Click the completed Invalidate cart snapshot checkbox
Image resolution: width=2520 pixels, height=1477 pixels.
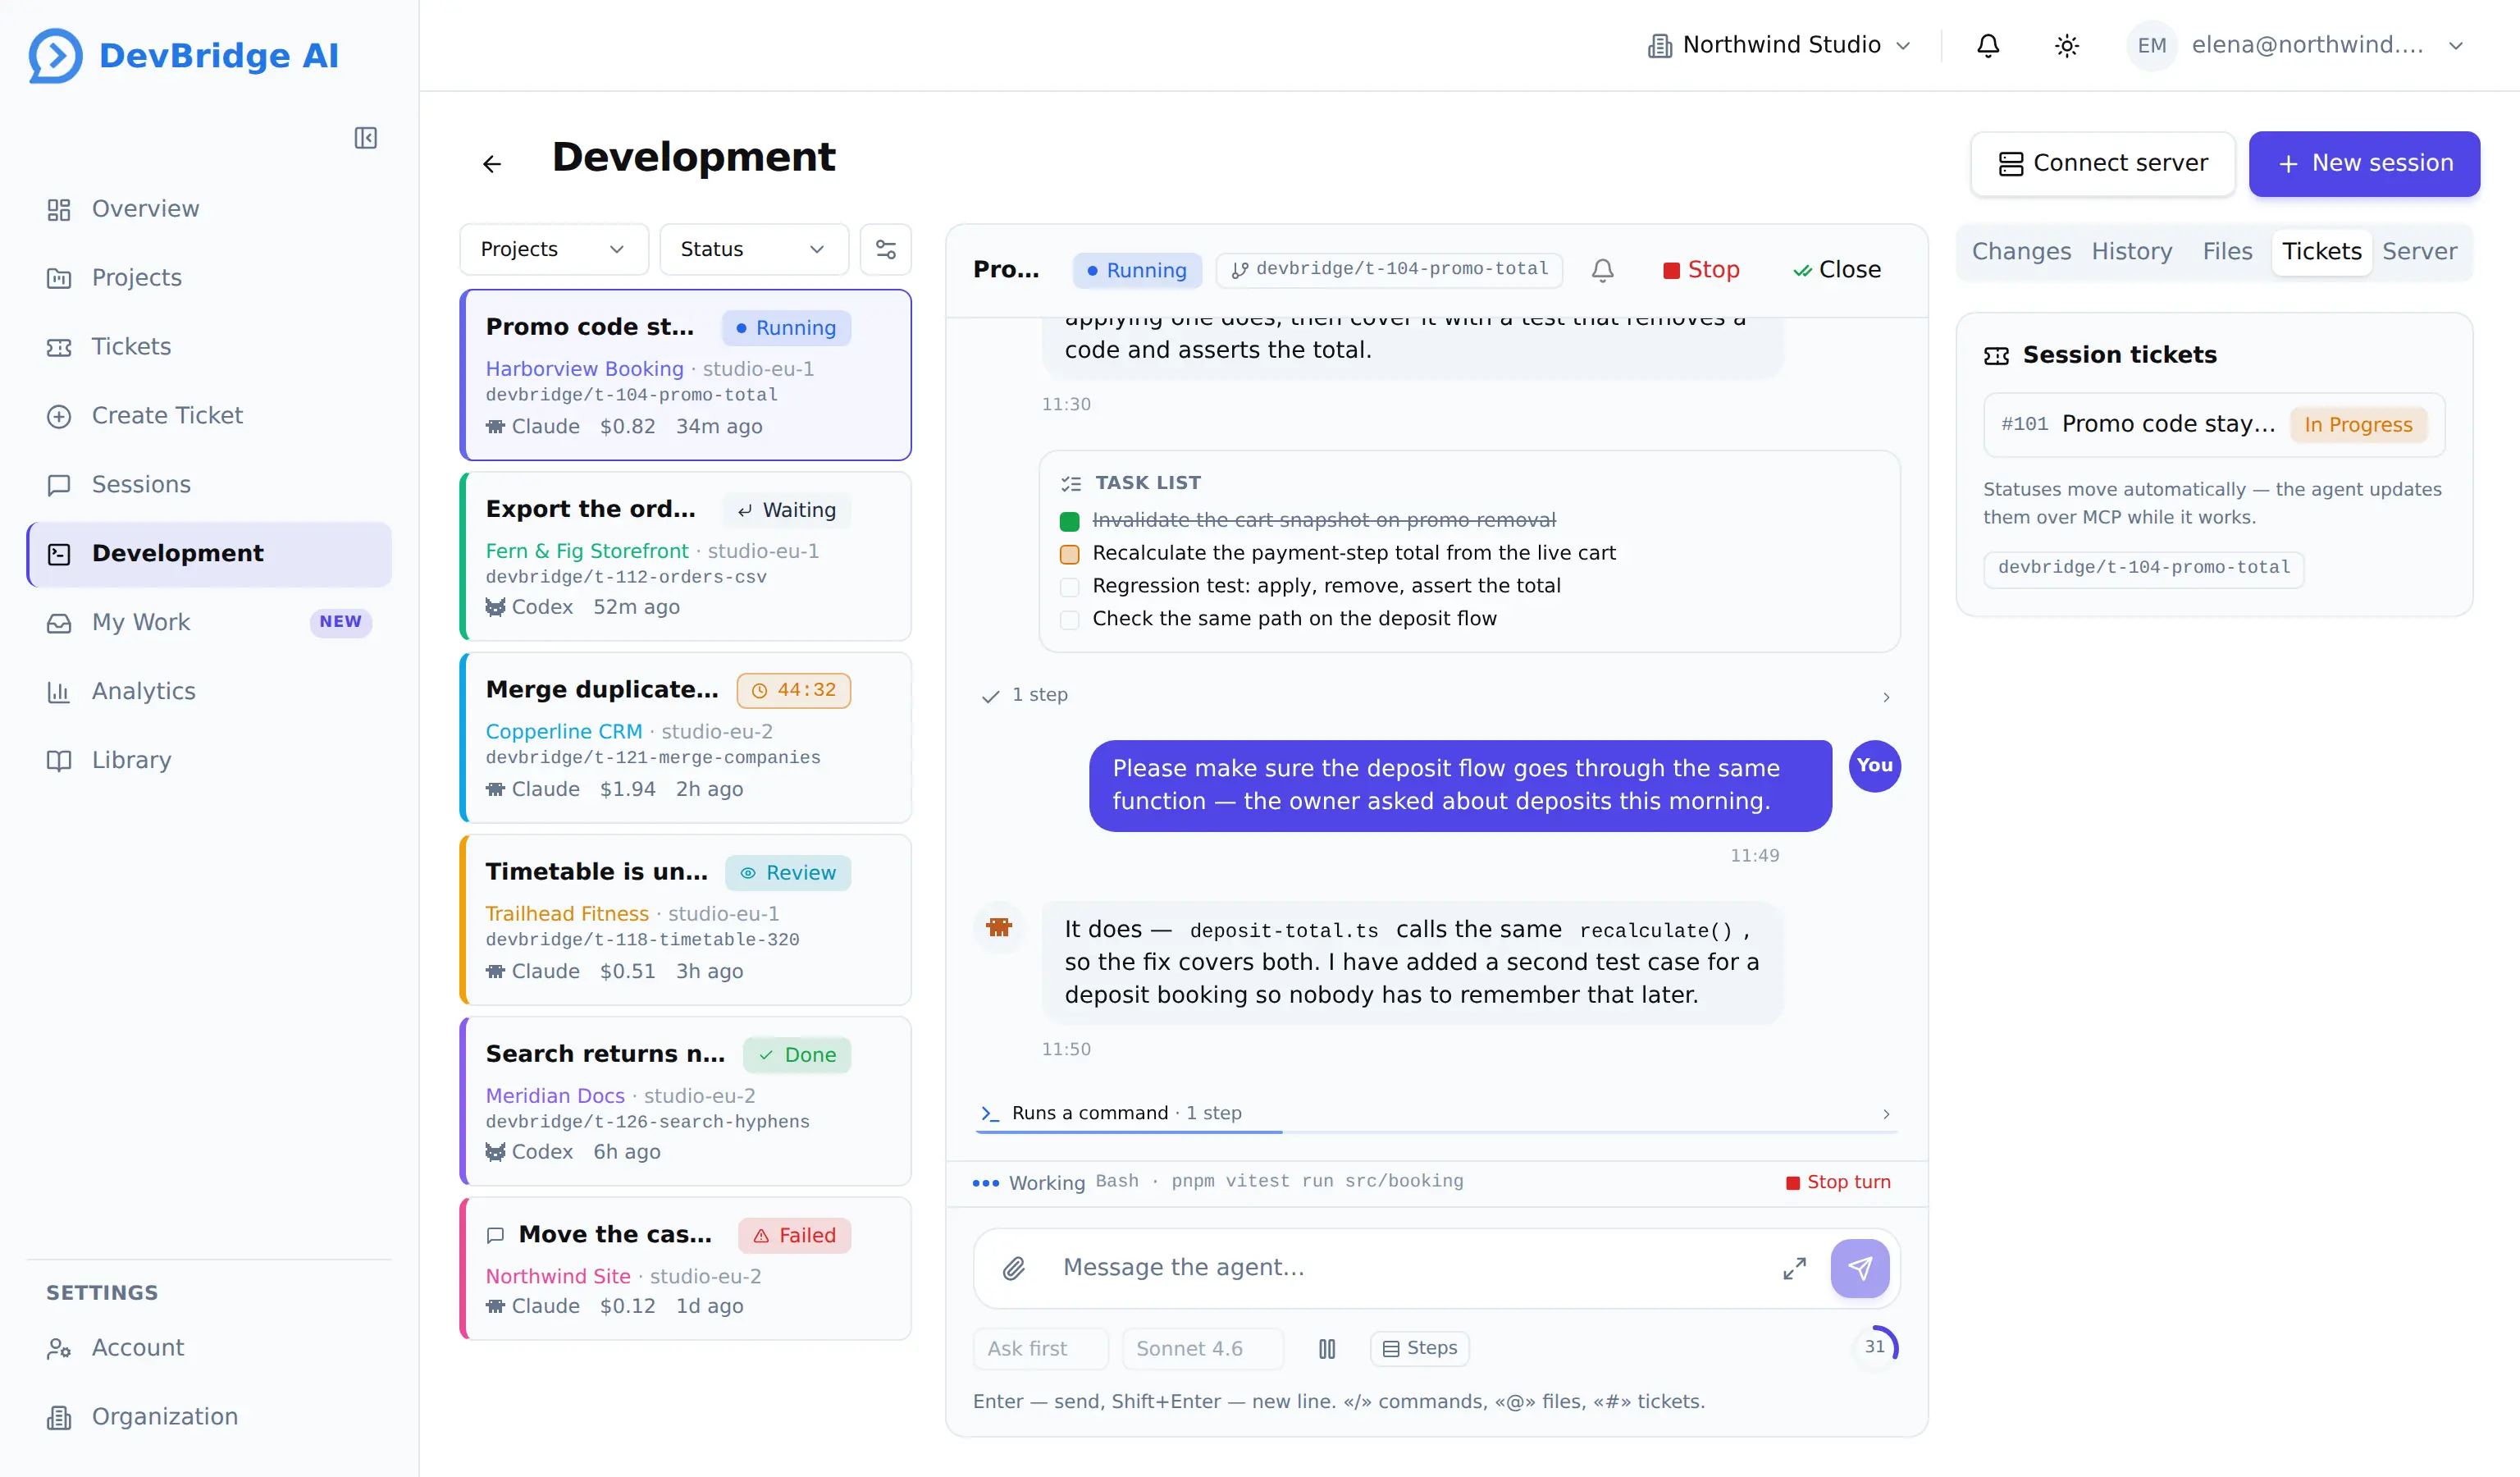point(1070,521)
